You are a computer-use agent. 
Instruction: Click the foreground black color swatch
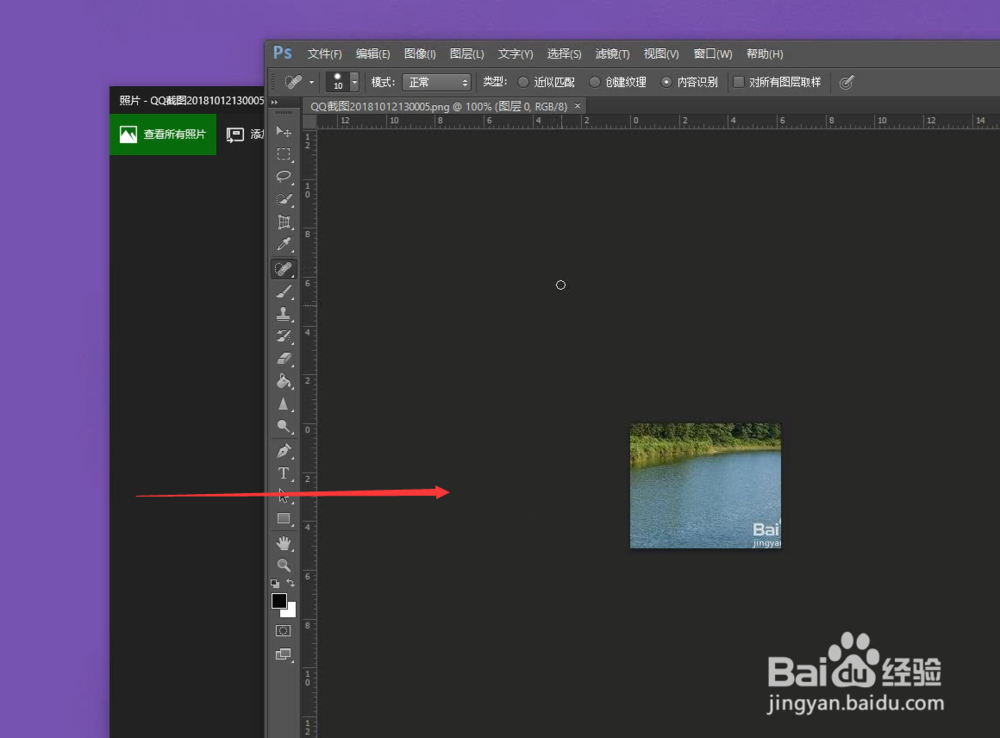(x=279, y=601)
